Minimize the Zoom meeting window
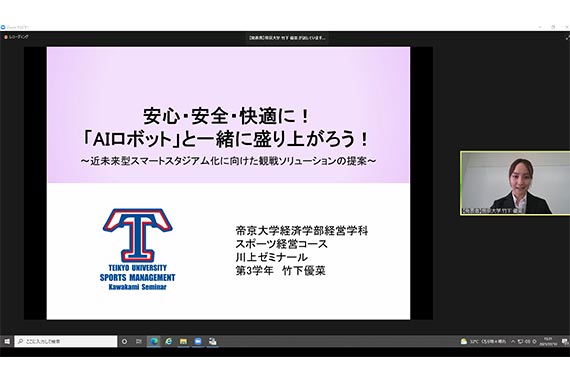Screen dimensions: 570x380 540,27
